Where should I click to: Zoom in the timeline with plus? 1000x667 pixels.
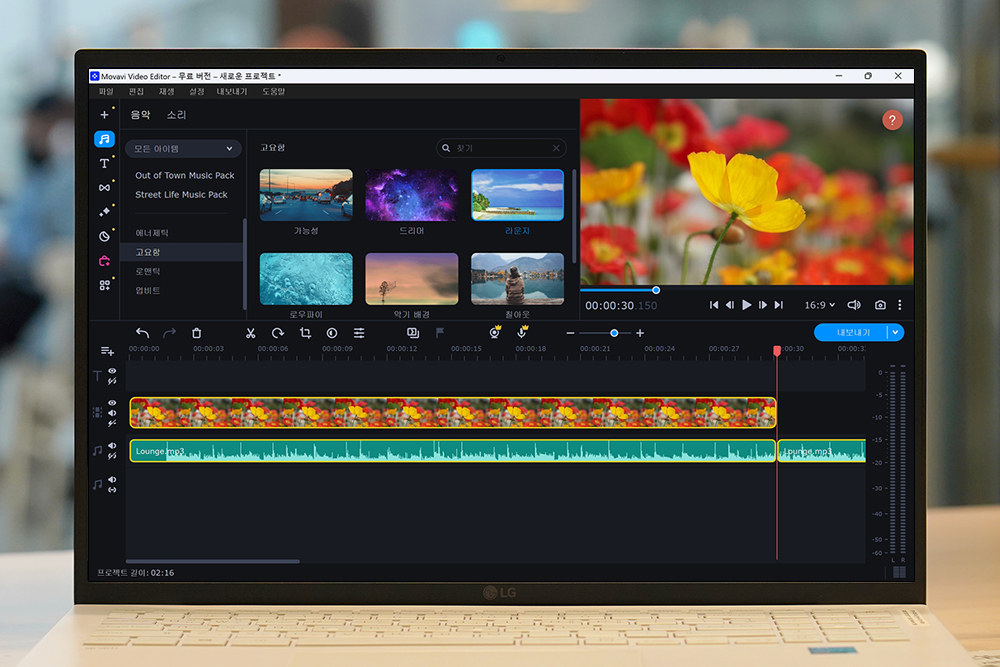tap(640, 333)
